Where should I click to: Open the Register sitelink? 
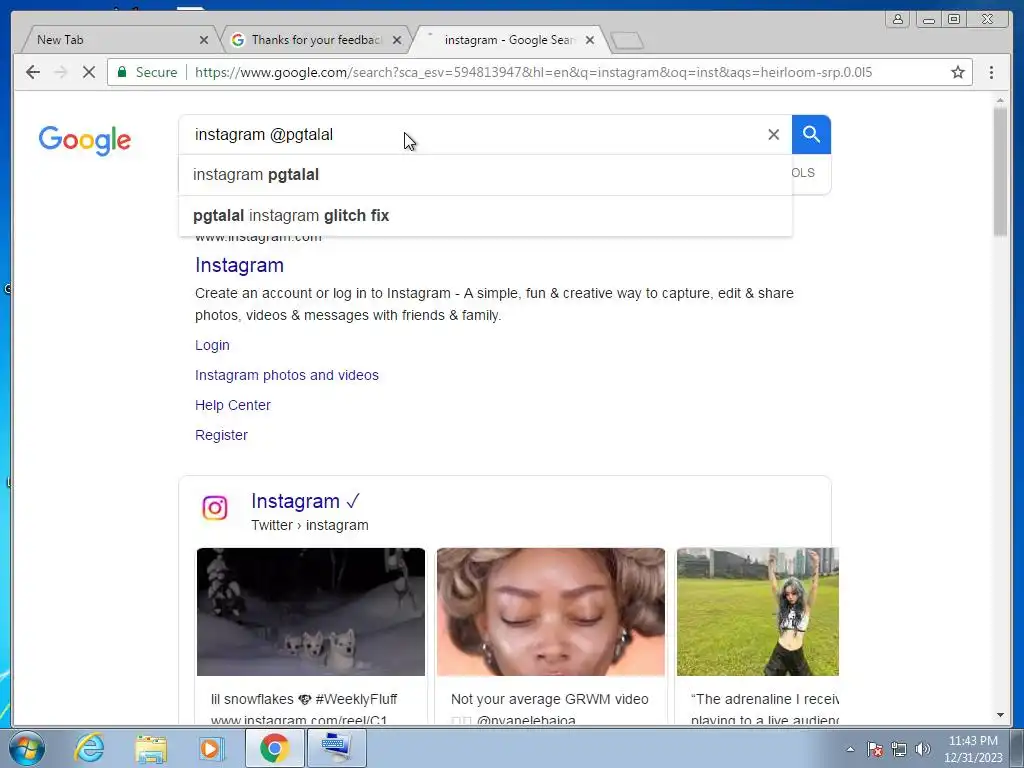(x=221, y=435)
